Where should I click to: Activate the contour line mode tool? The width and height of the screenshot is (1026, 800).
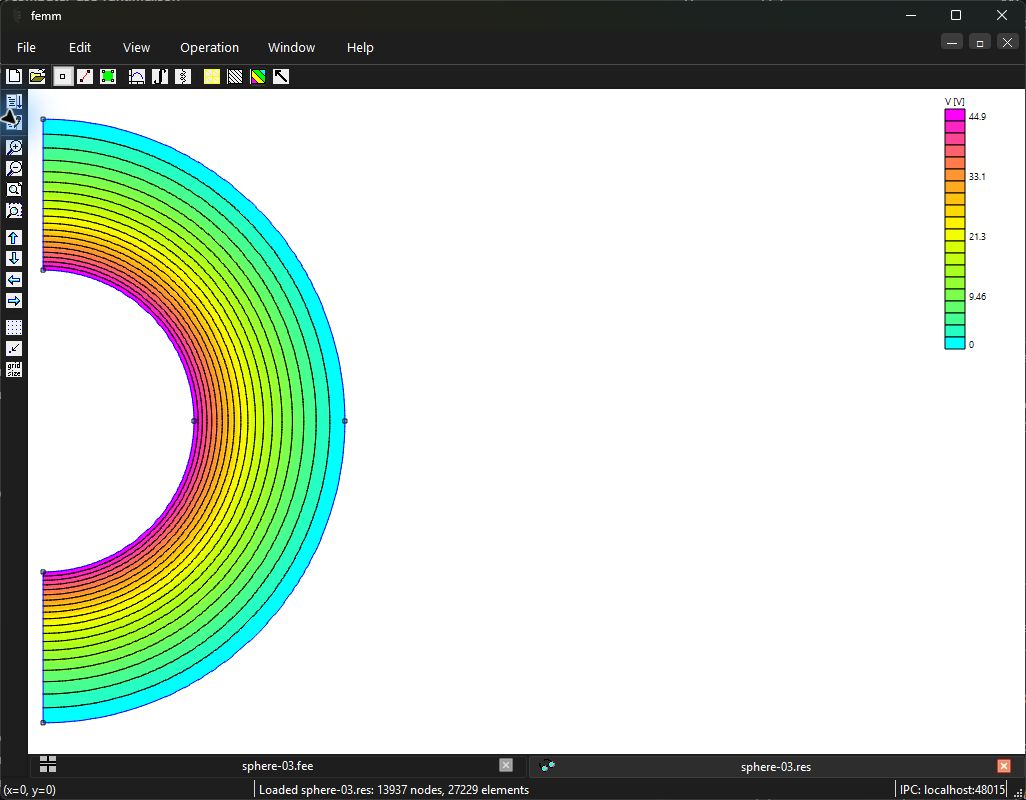pos(85,77)
